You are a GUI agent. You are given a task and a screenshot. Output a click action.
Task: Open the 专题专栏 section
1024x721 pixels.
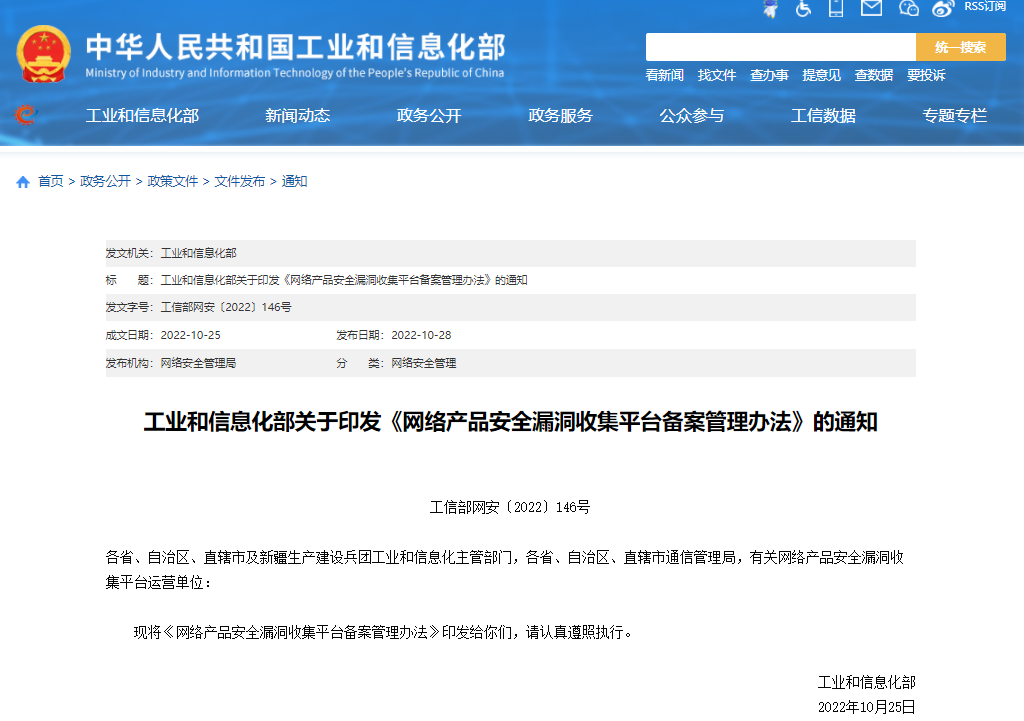(x=954, y=115)
